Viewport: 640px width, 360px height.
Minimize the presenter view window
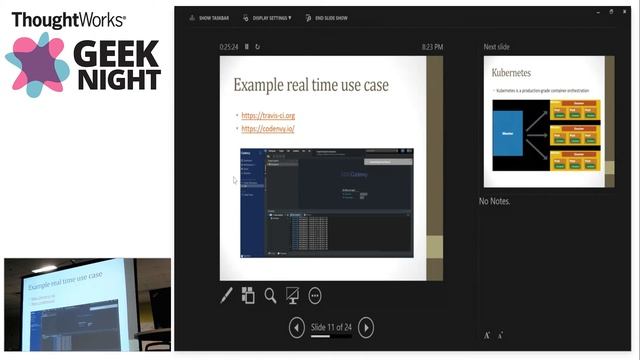(598, 12)
